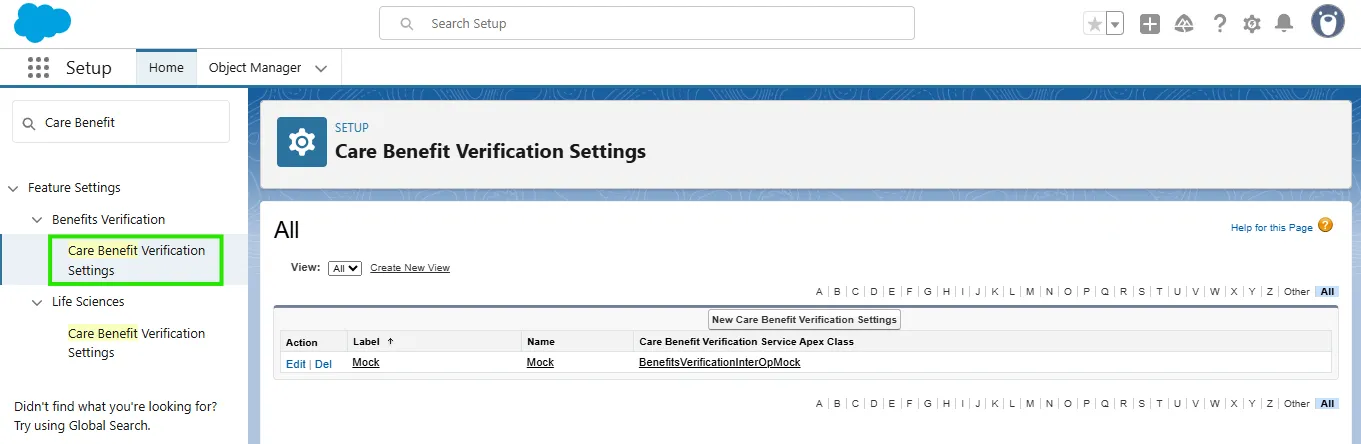Click the Search Setup input field
This screenshot has width=1361, height=444.
point(660,23)
